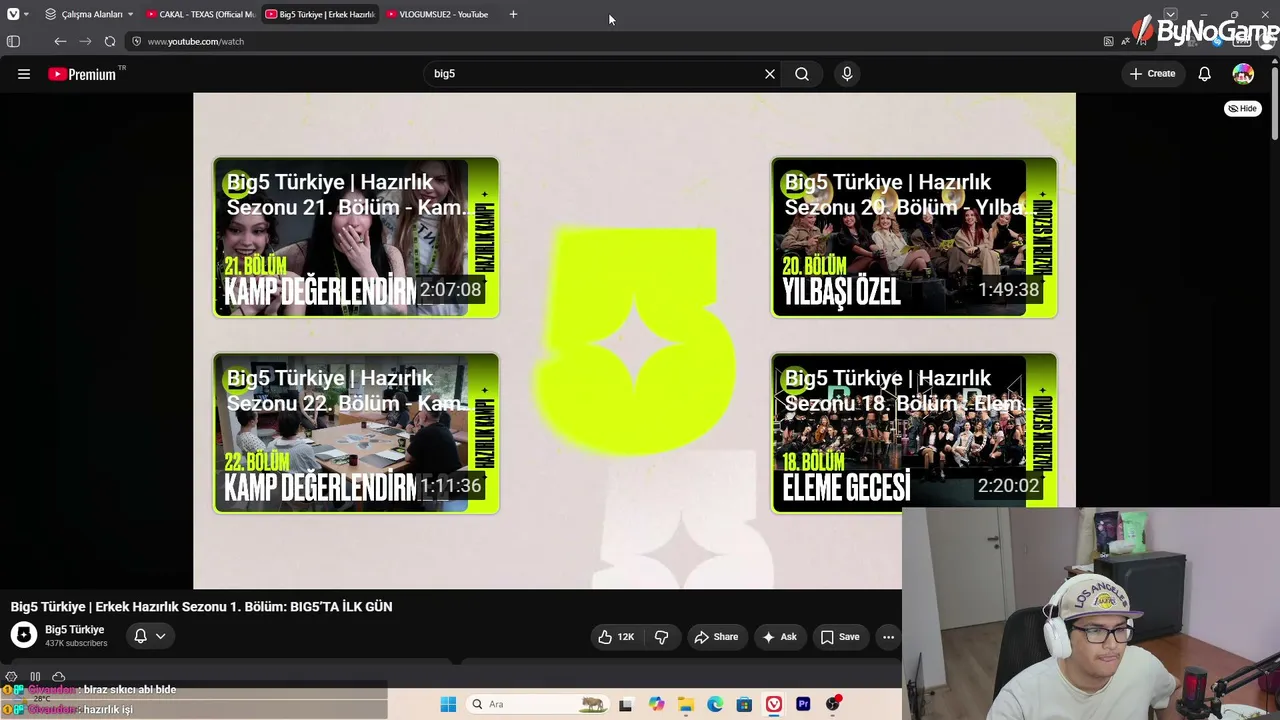Click the tab list dropdown arrow button

tap(1171, 14)
